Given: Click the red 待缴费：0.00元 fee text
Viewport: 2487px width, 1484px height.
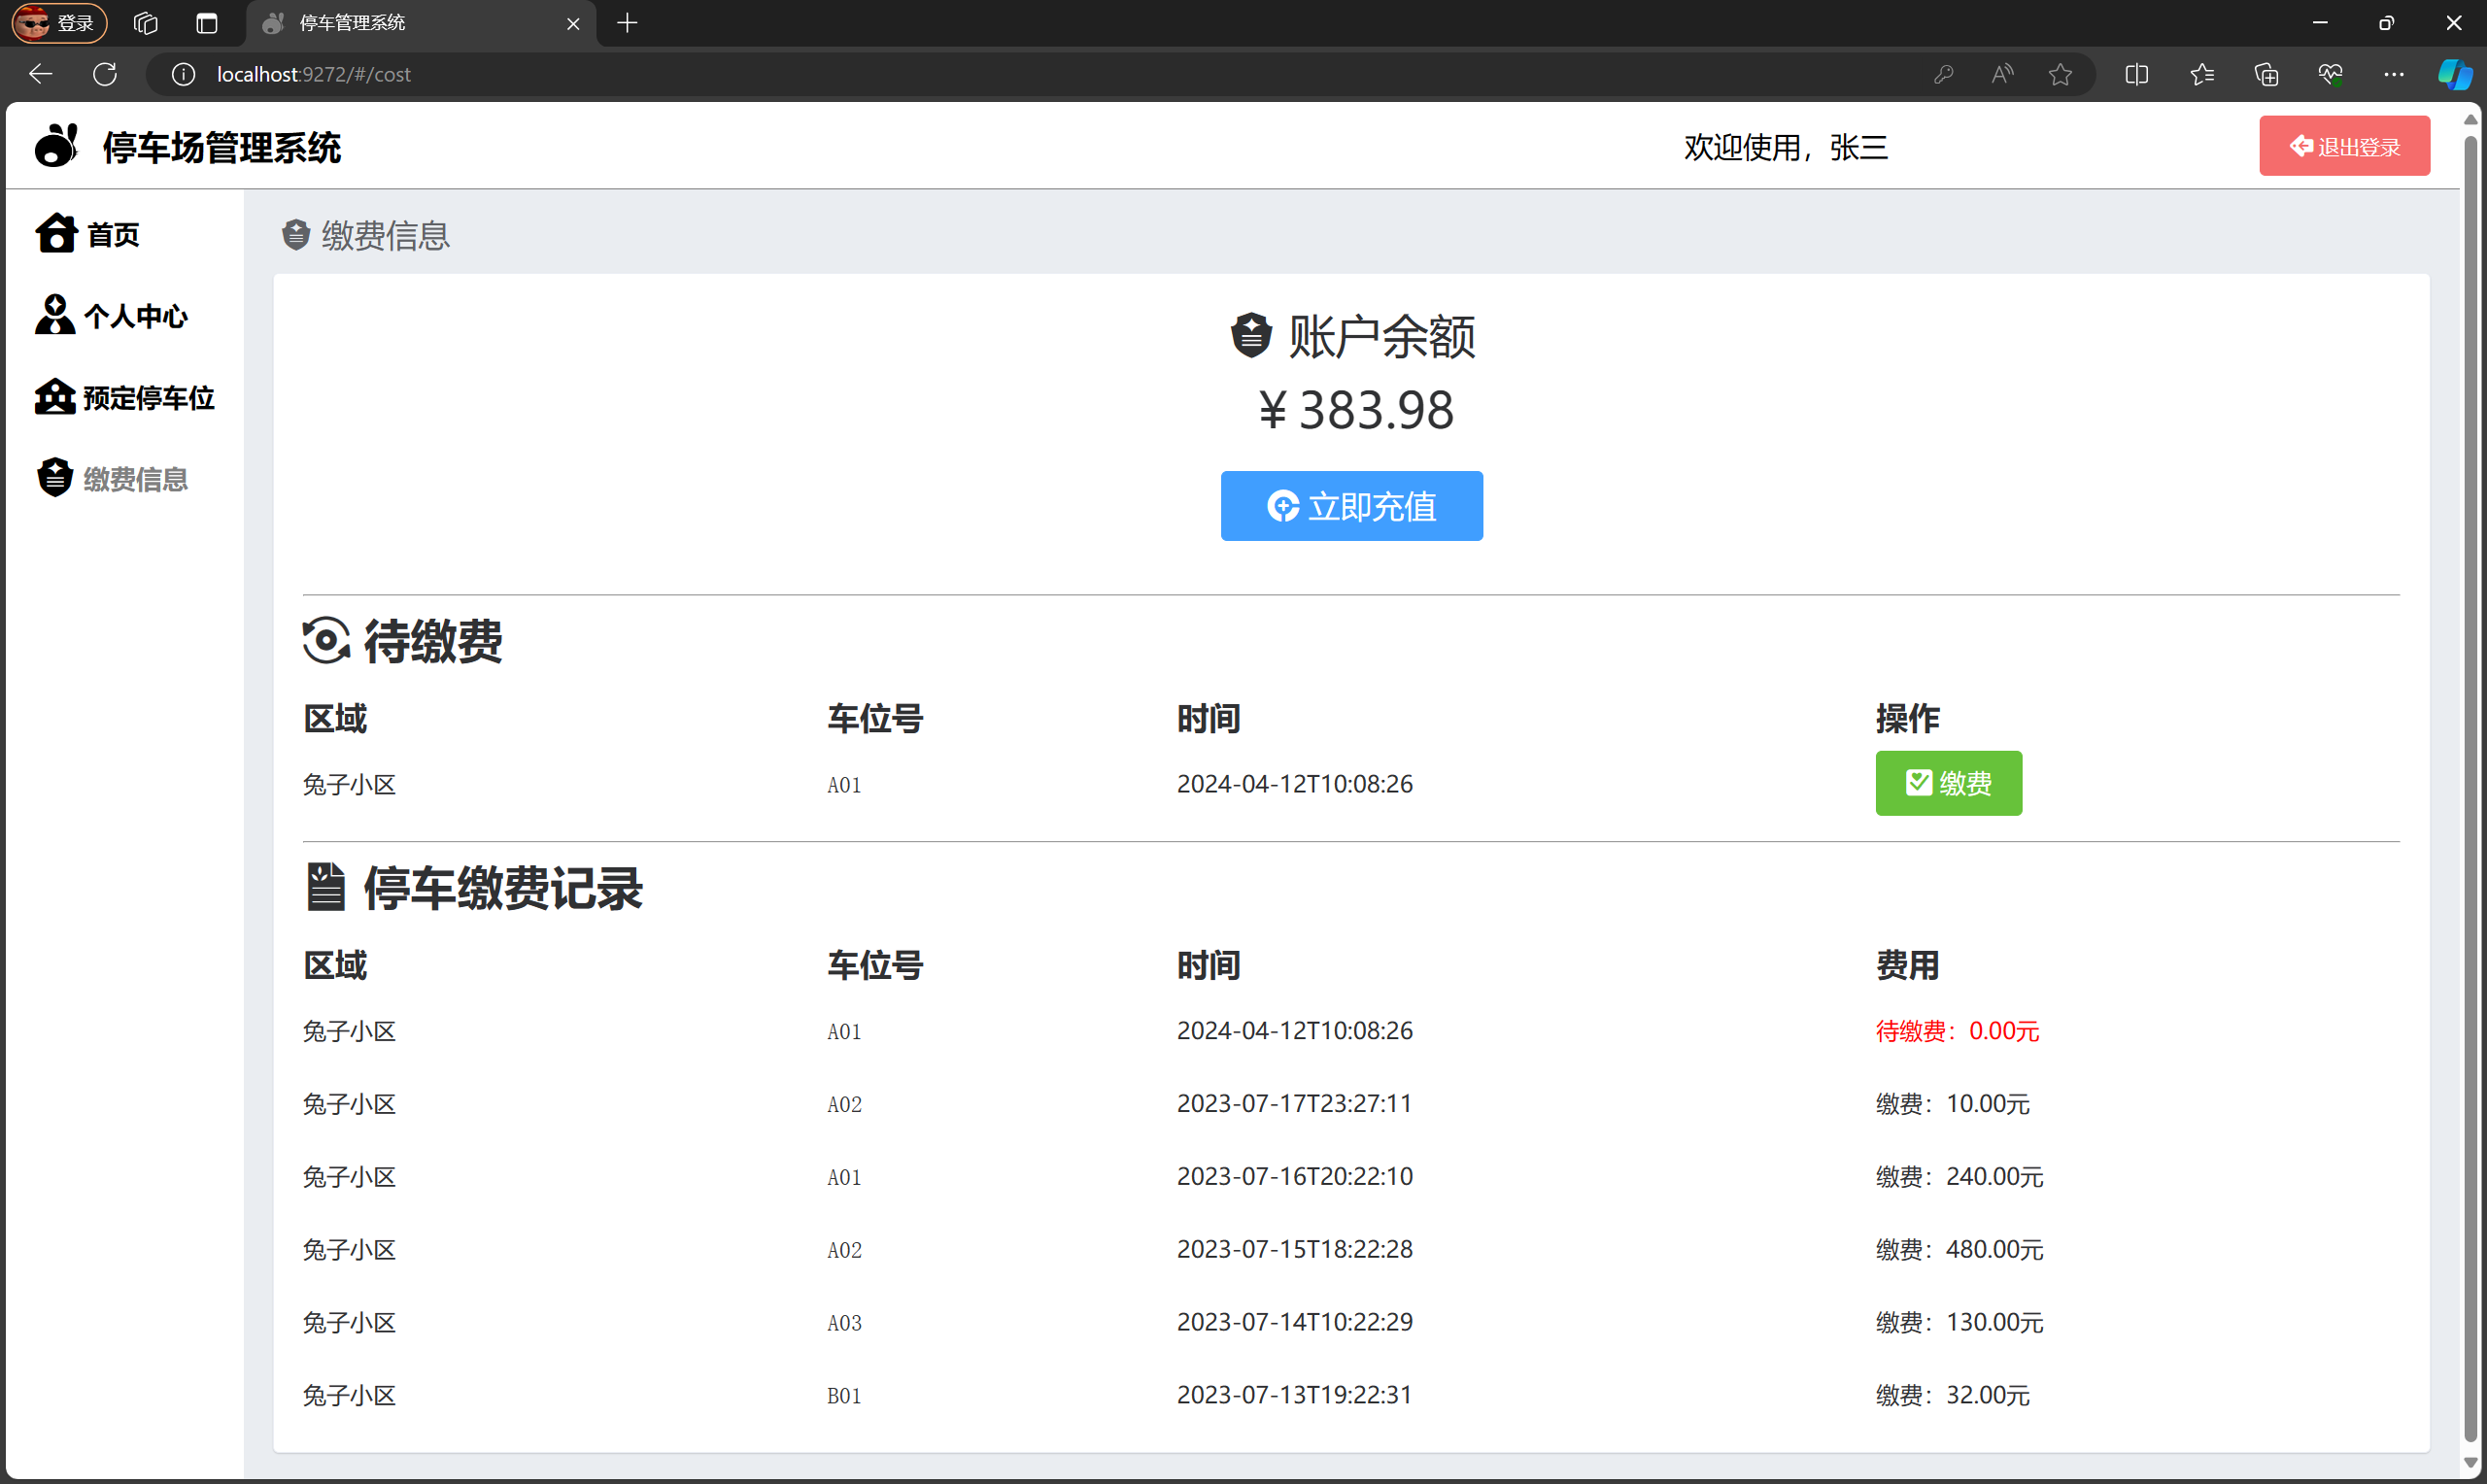Looking at the screenshot, I should coord(1956,1031).
